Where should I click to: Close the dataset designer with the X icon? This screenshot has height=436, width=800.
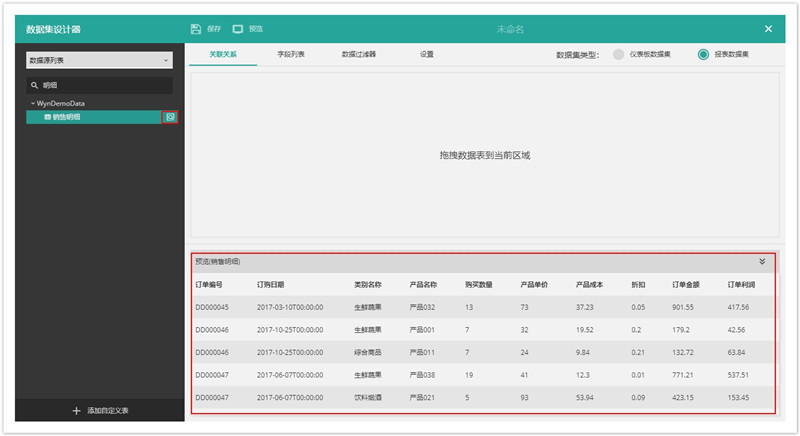point(768,29)
